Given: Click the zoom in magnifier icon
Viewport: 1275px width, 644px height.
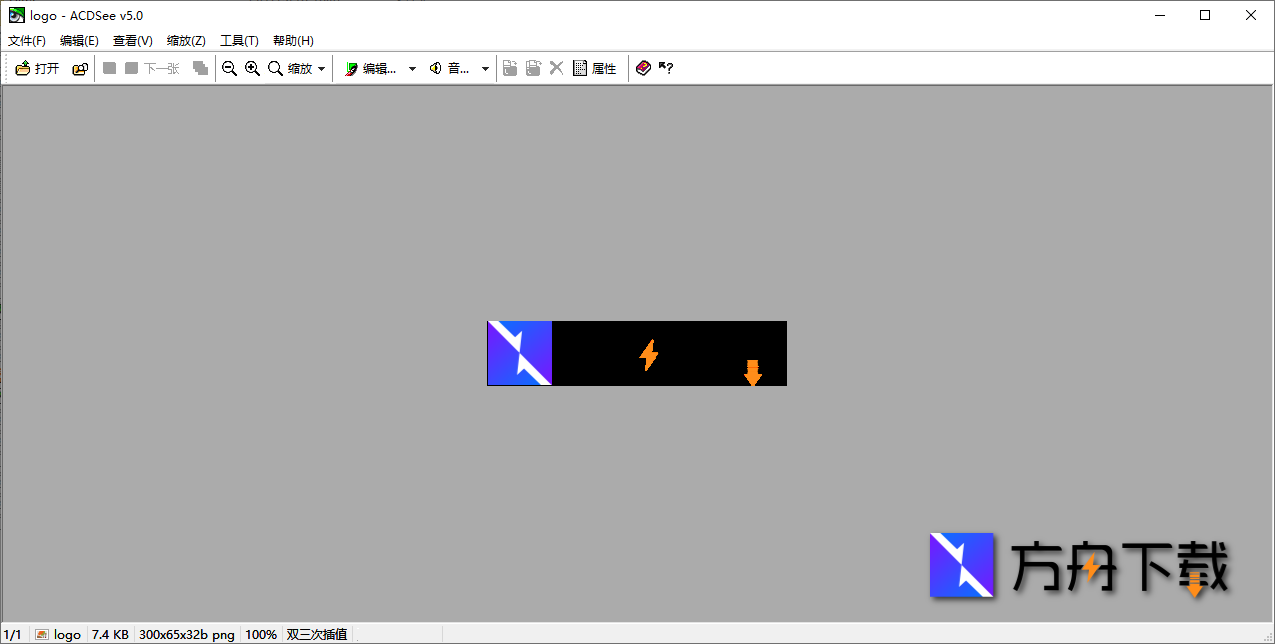Looking at the screenshot, I should pos(252,69).
